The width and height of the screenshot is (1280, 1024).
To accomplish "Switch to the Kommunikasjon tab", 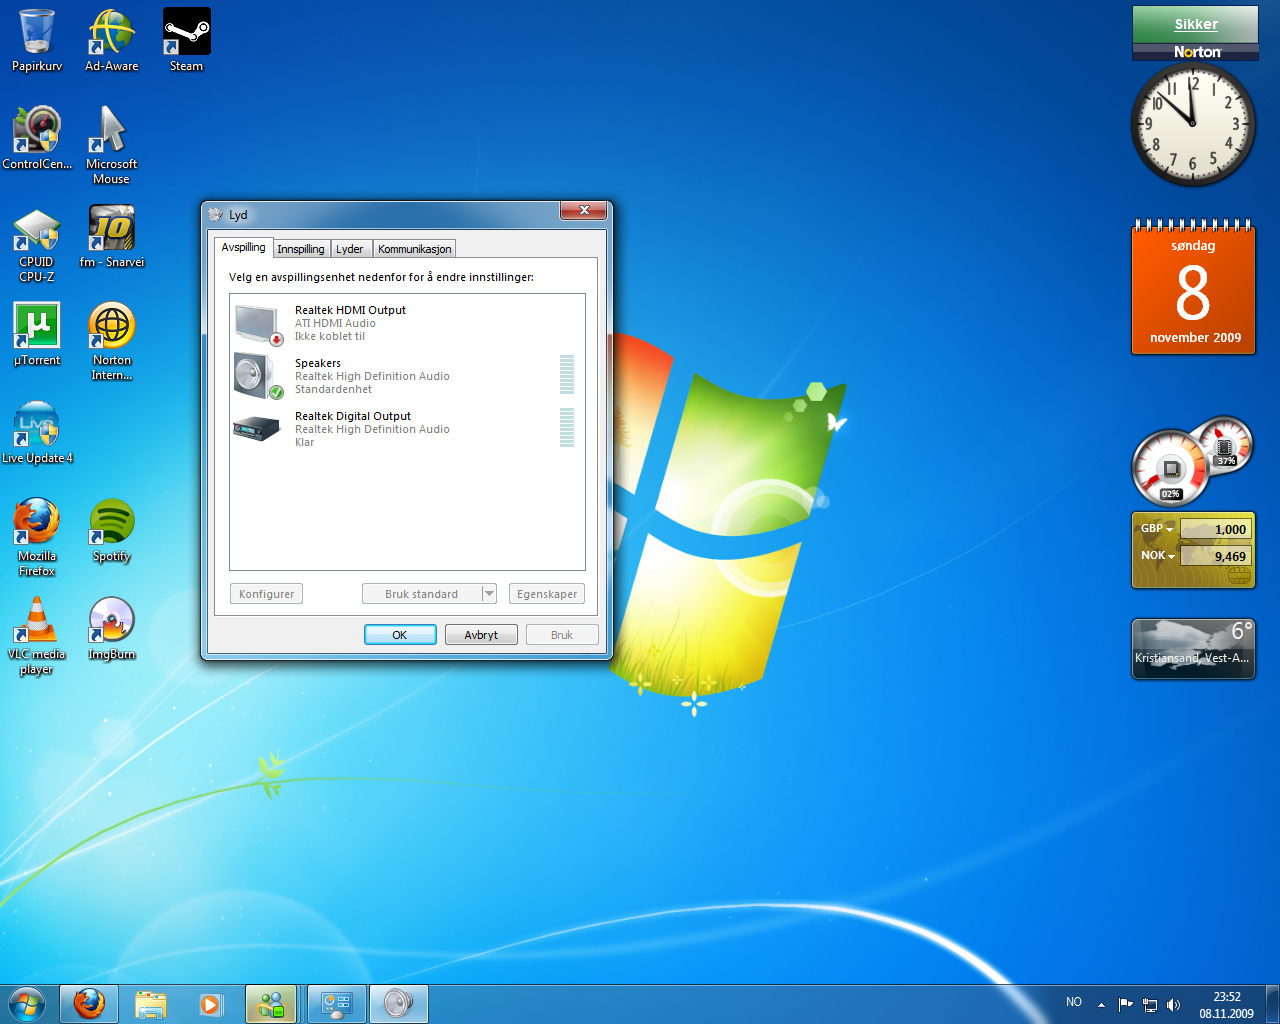I will click(x=414, y=249).
